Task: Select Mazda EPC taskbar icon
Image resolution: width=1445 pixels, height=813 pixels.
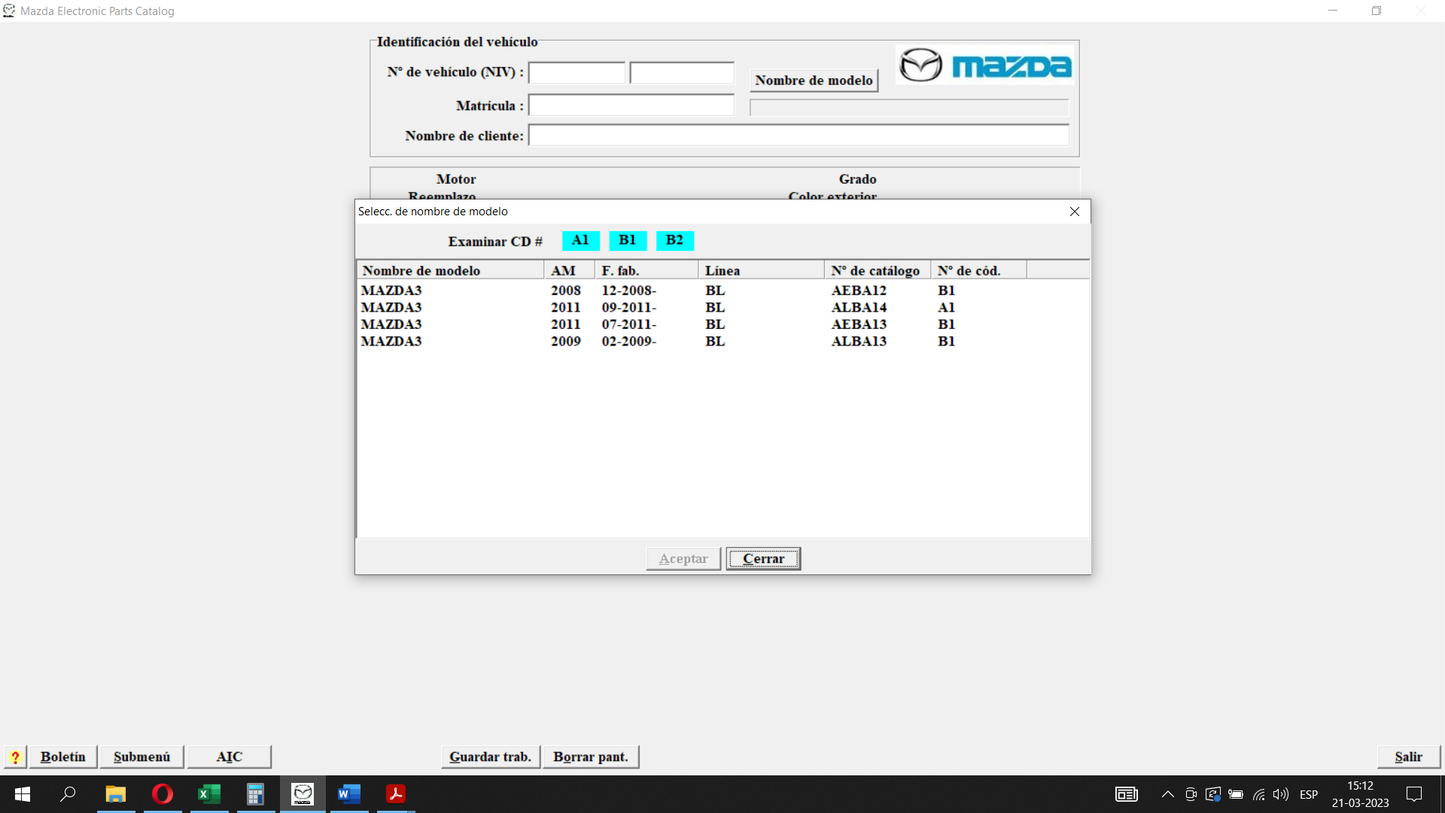Action: pyautogui.click(x=302, y=794)
